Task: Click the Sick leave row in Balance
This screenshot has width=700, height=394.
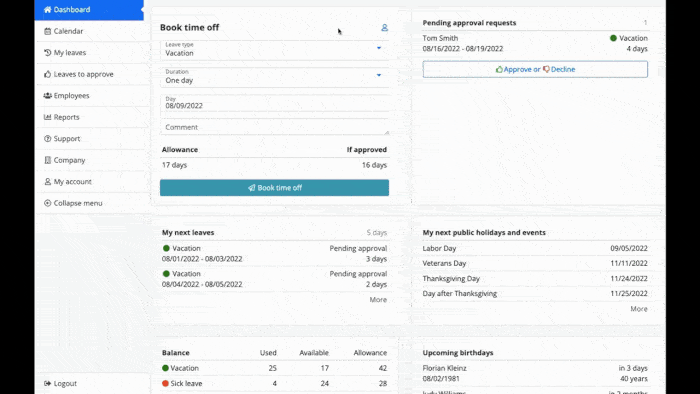Action: click(274, 383)
